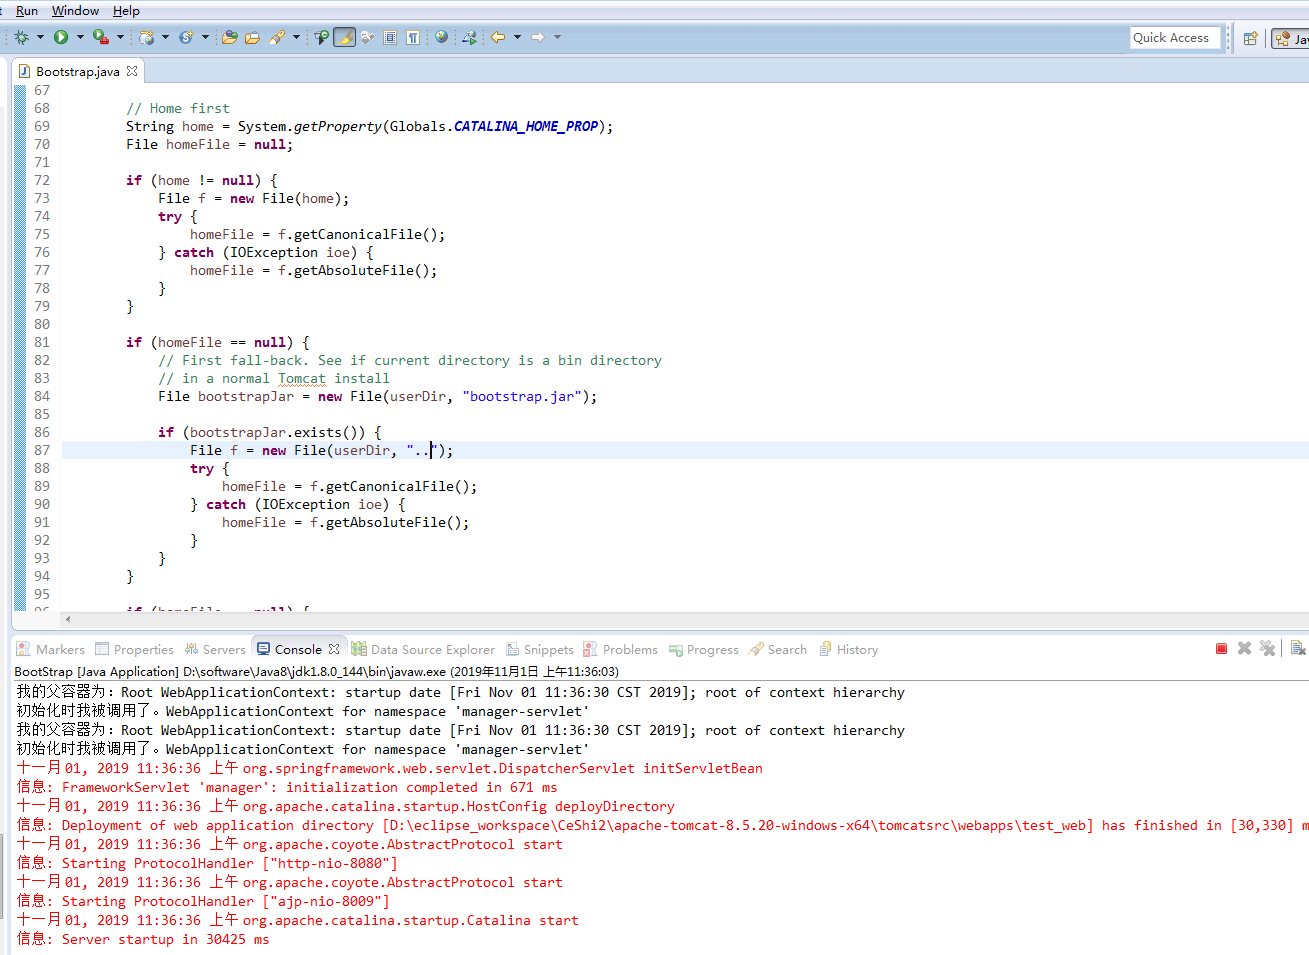Open the Problems tab

(621, 649)
